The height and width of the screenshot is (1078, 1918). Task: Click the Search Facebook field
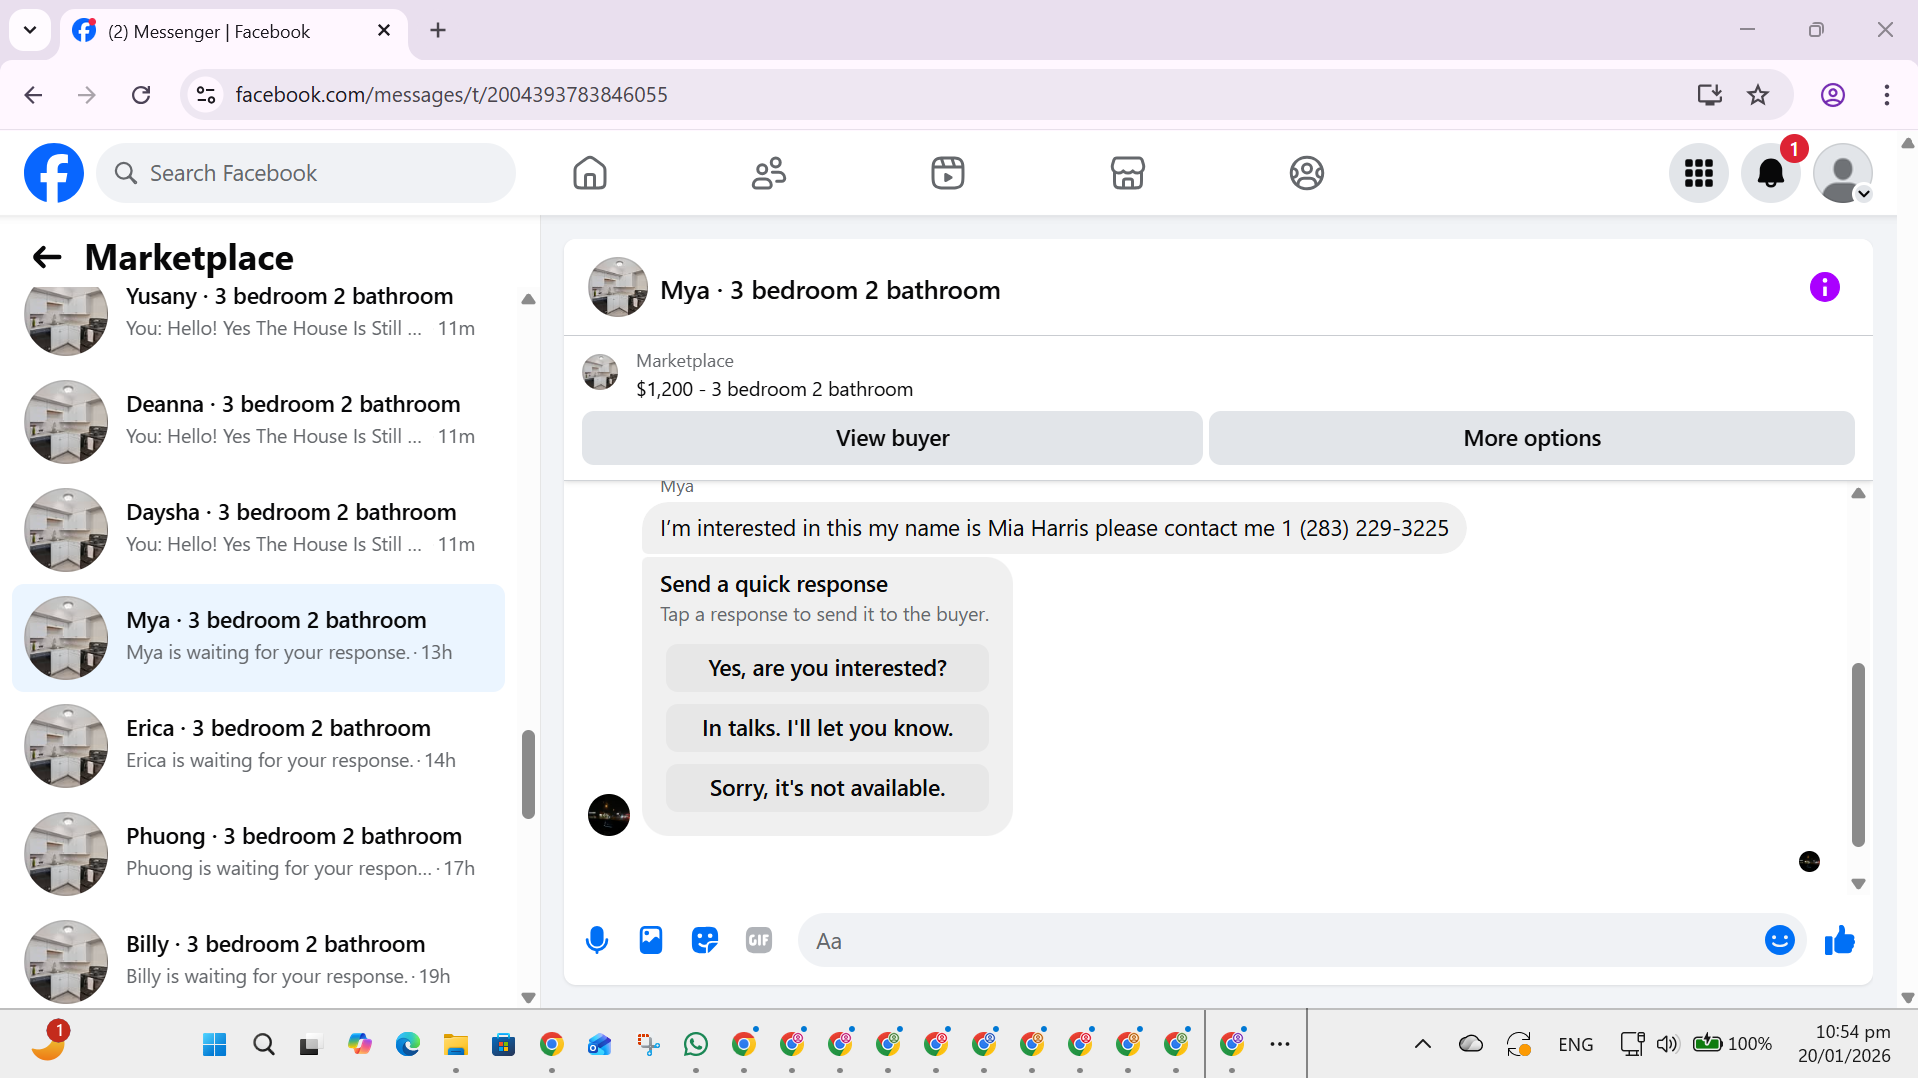pyautogui.click(x=306, y=173)
